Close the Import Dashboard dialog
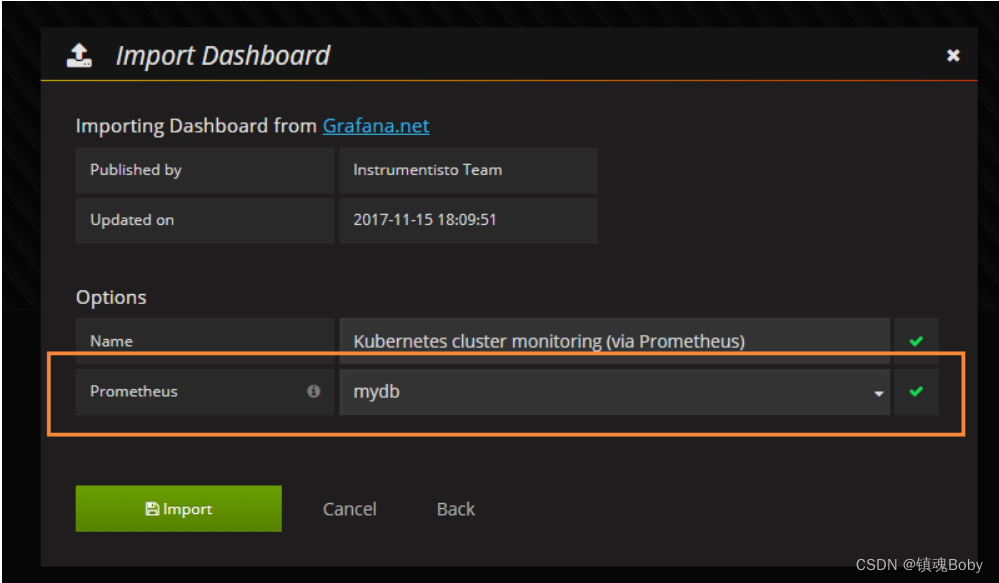999x583 pixels. pos(953,55)
